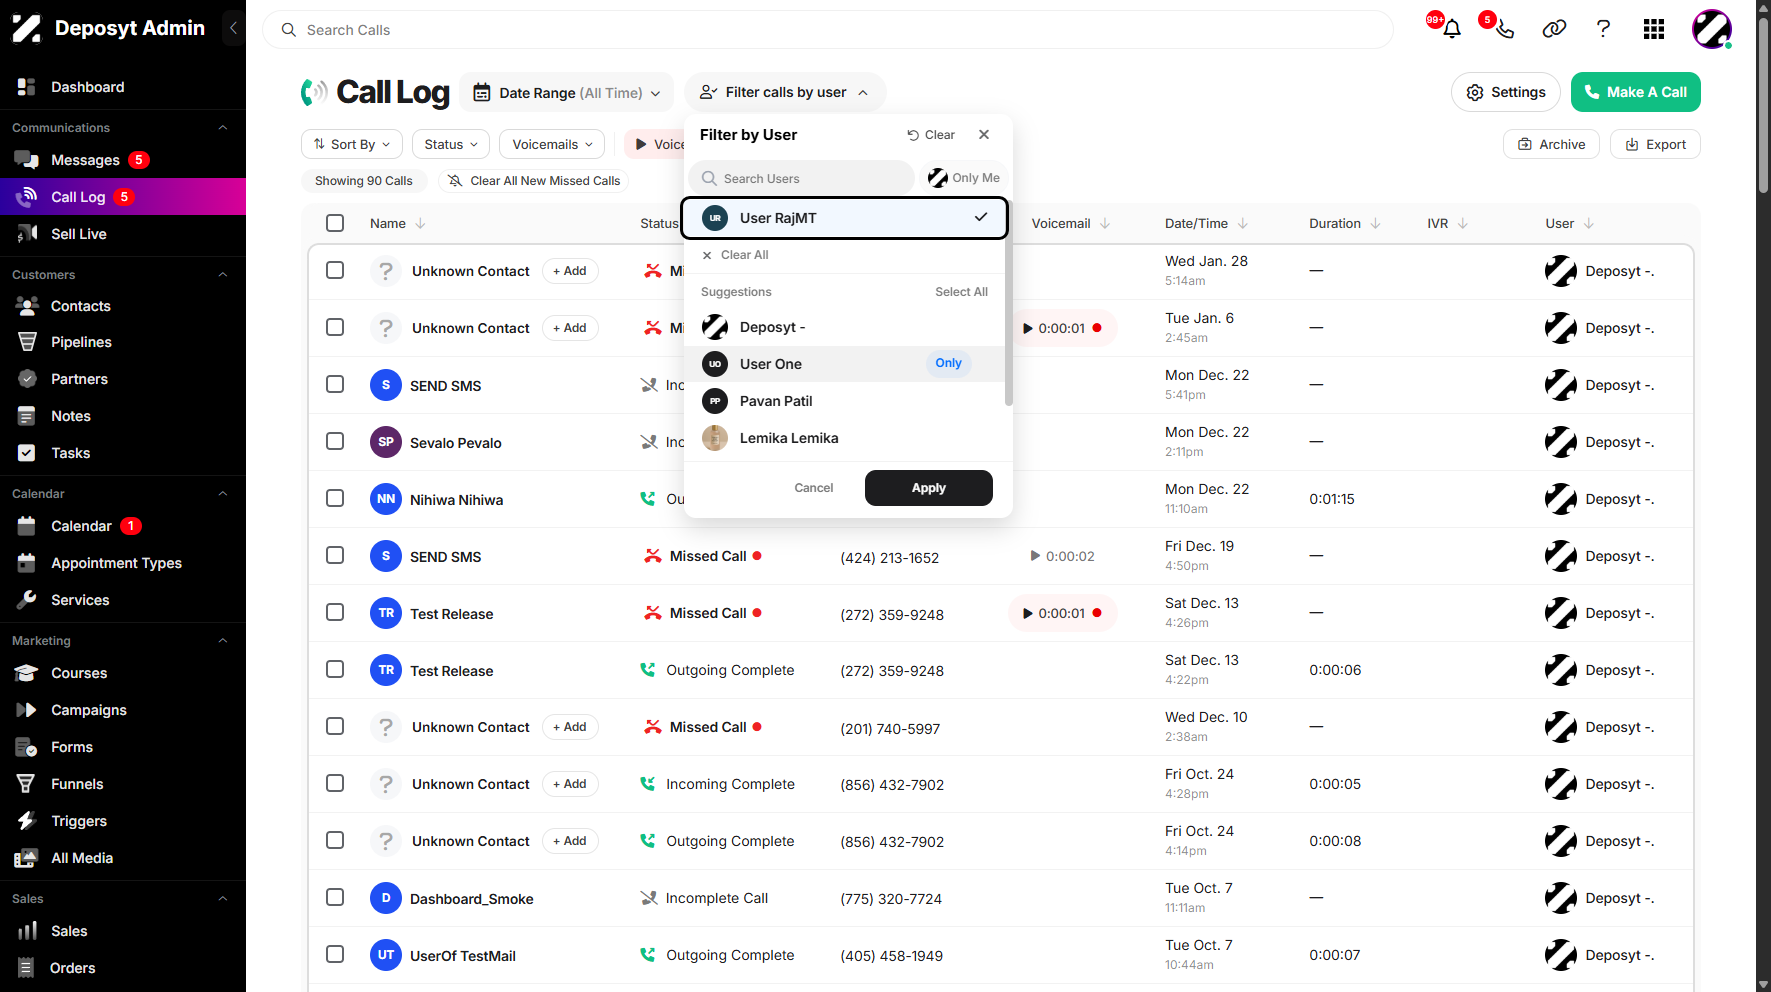
Task: Open the Dashboard sidebar icon
Action: pyautogui.click(x=27, y=87)
